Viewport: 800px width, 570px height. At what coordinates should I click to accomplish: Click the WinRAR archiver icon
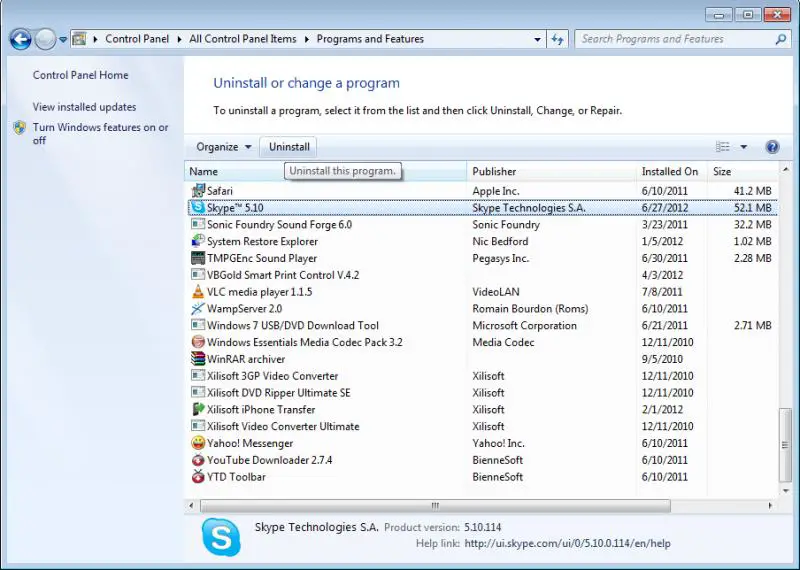pyautogui.click(x=198, y=359)
